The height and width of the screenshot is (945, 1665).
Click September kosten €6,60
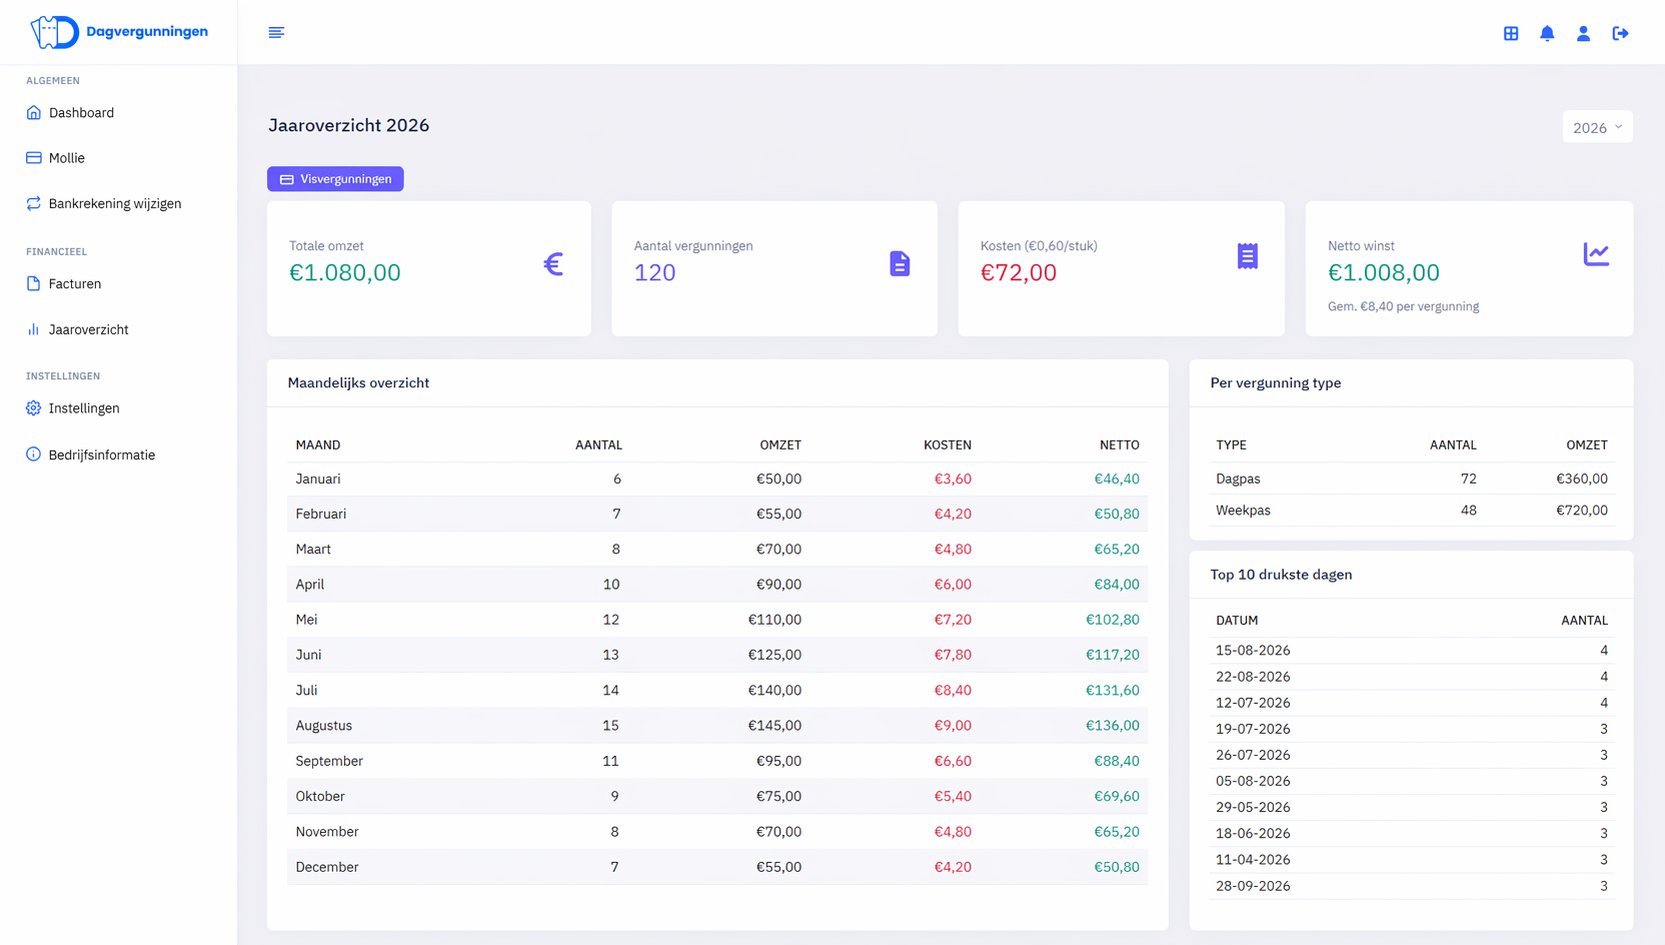(953, 761)
